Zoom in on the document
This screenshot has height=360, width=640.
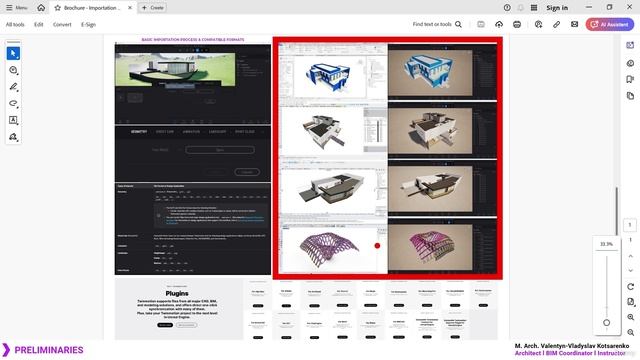(631, 317)
